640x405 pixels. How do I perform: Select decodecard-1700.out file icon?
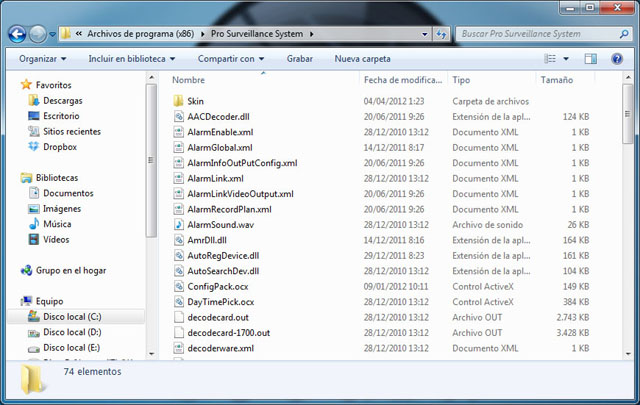tap(178, 333)
